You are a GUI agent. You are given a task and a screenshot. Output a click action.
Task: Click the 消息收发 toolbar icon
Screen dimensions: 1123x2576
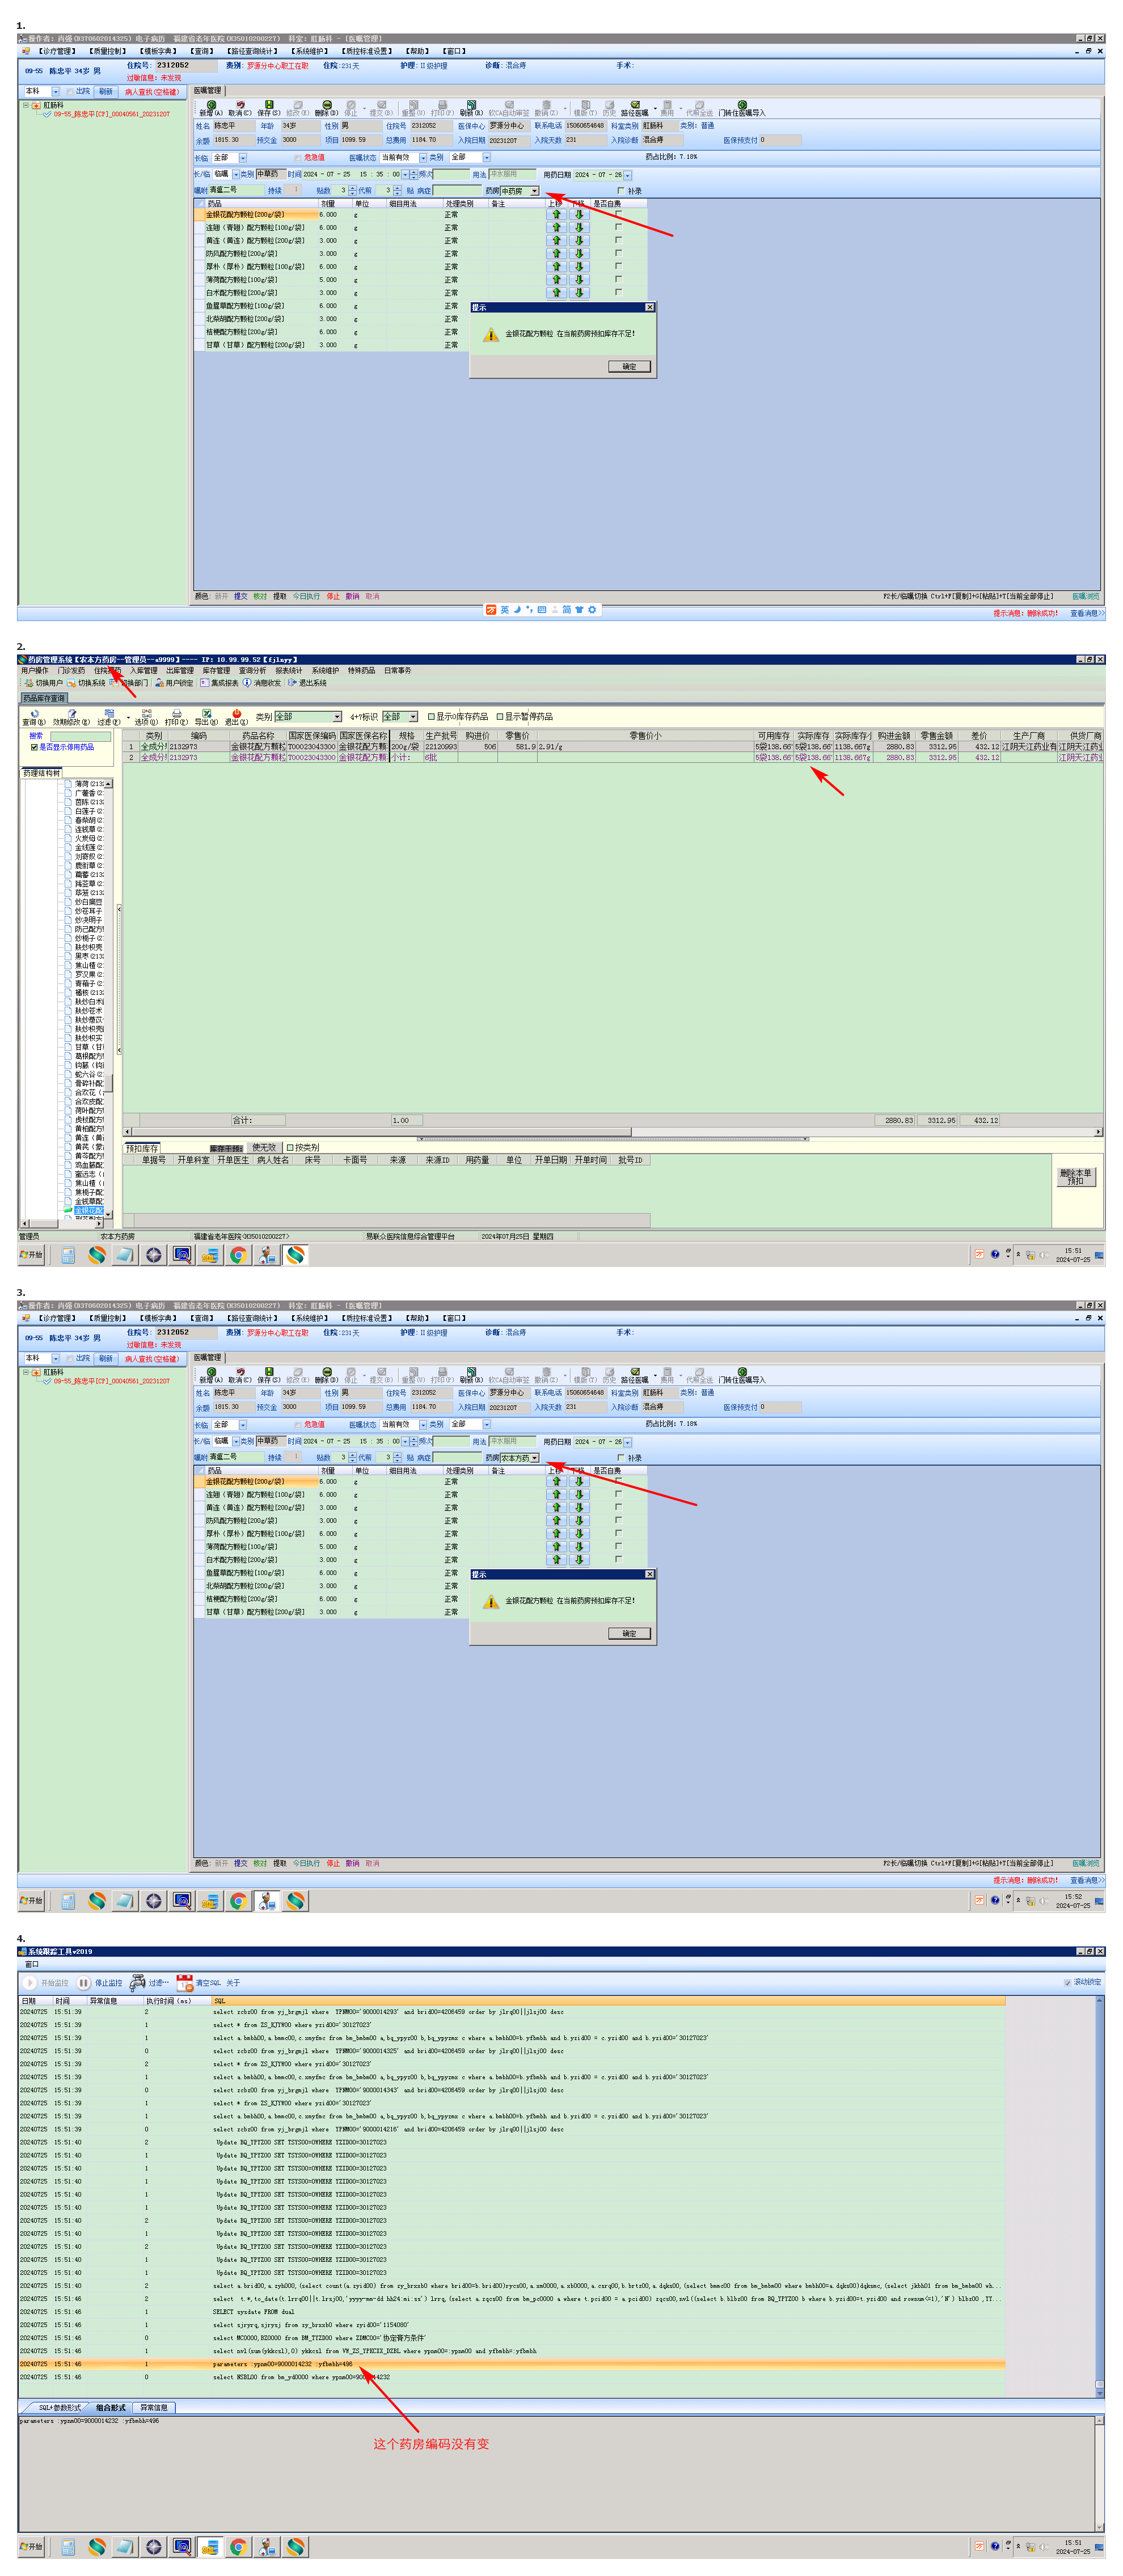coord(247,683)
